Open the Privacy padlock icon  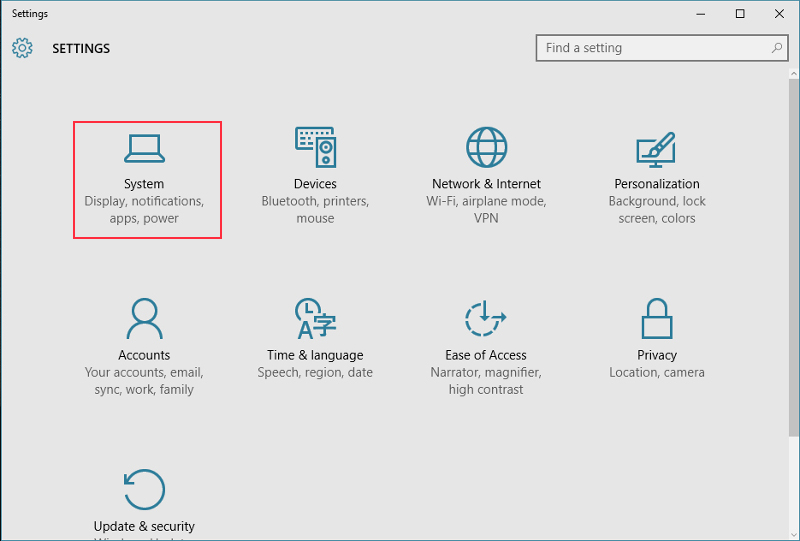(x=657, y=318)
